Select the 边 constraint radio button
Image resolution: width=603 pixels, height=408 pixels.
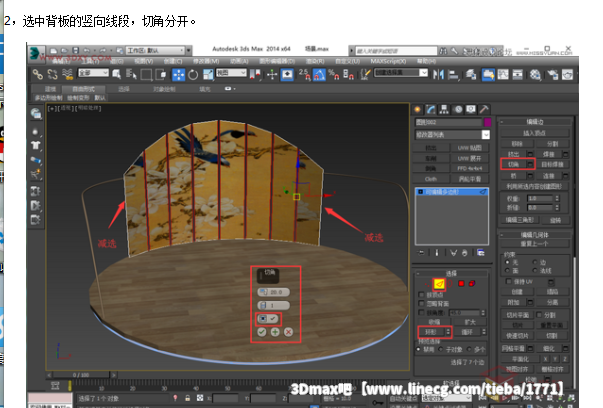click(535, 262)
